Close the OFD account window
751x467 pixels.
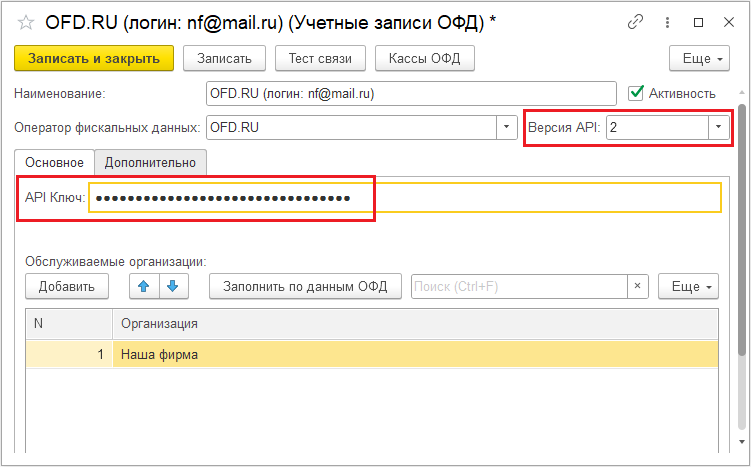click(x=729, y=21)
